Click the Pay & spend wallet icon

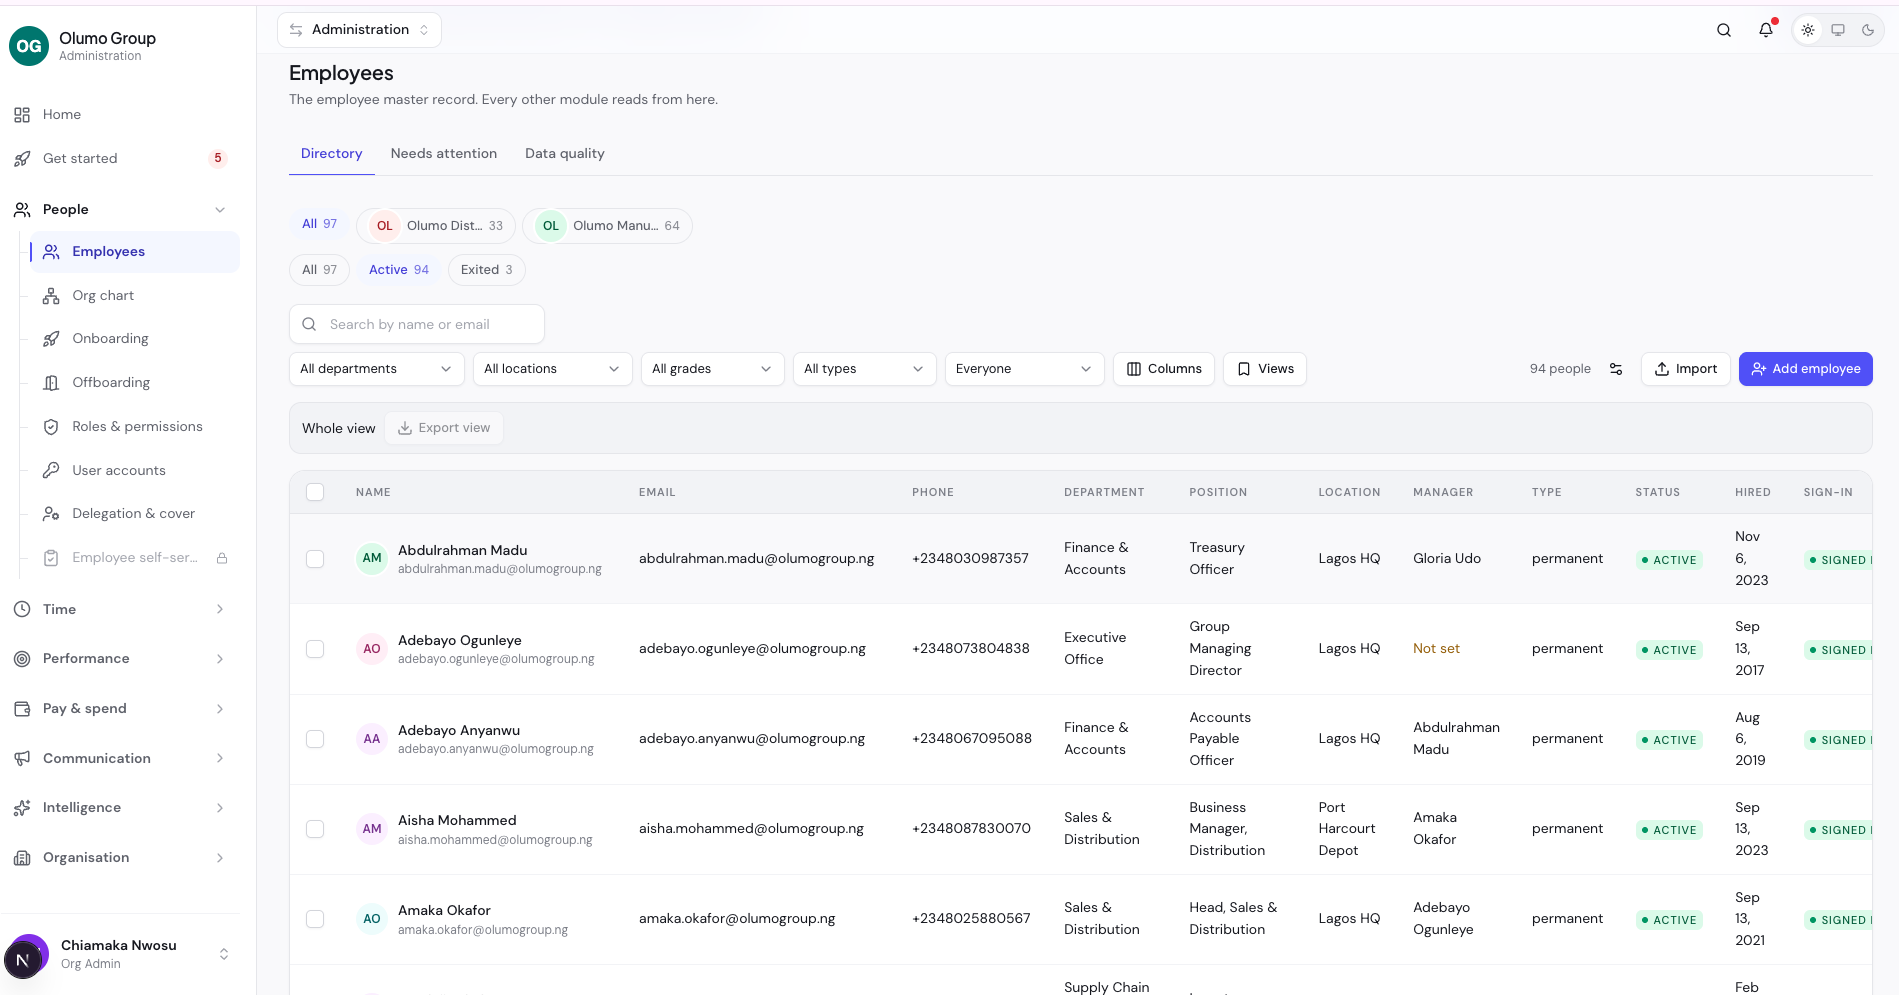pyautogui.click(x=22, y=709)
